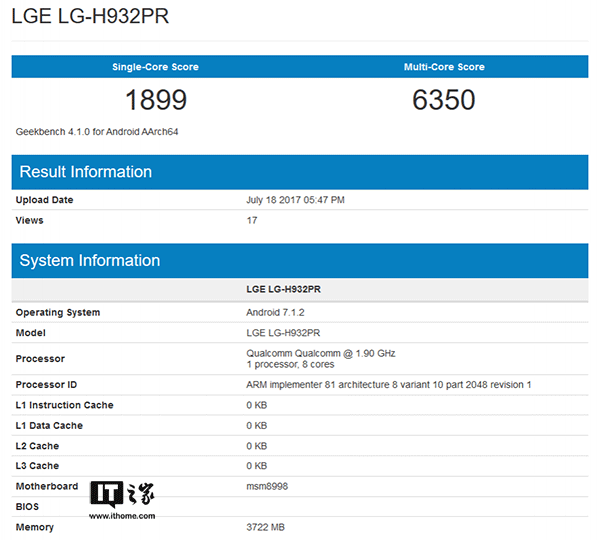
Task: Click the System Information section header
Action: point(90,261)
